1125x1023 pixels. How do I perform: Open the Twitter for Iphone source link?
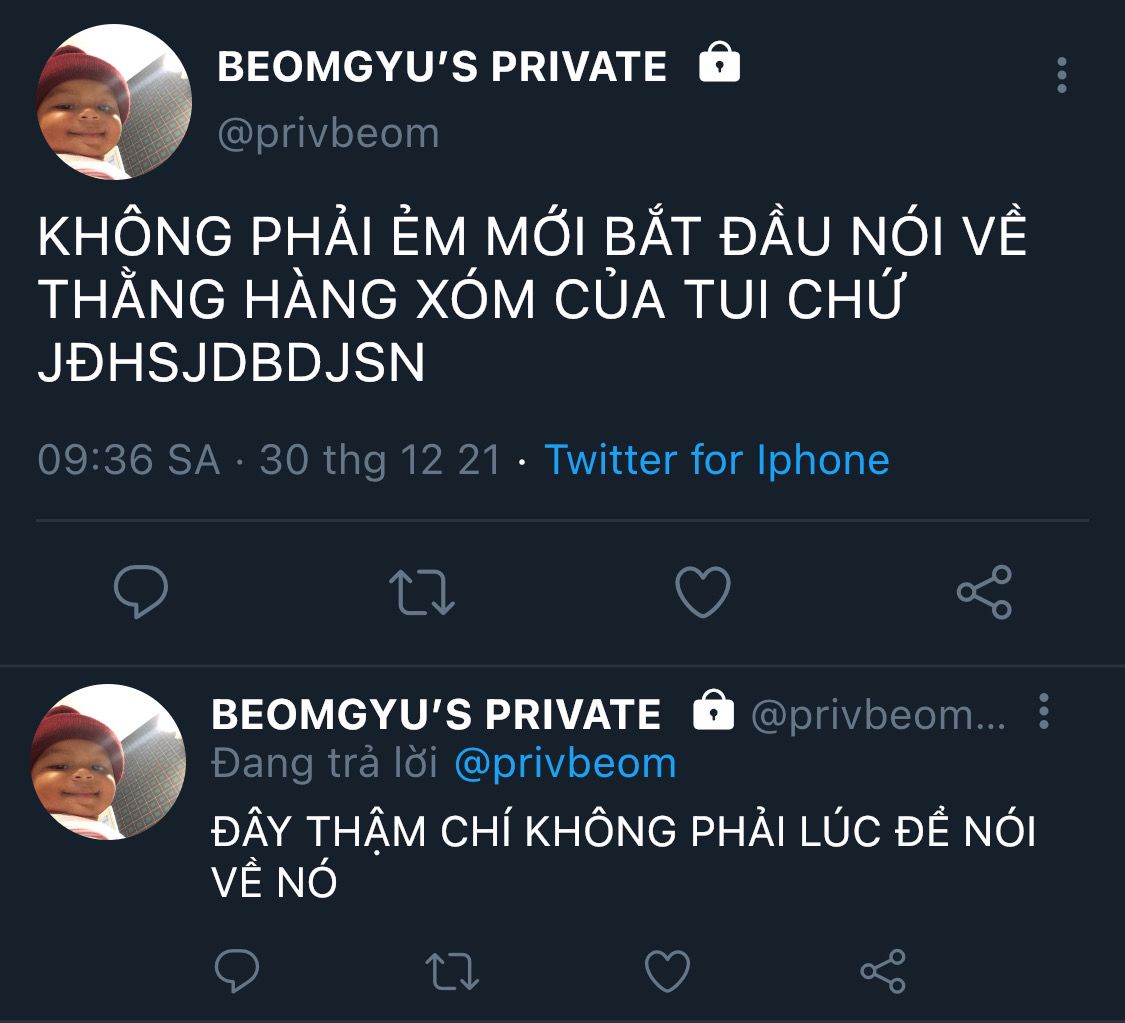(717, 459)
